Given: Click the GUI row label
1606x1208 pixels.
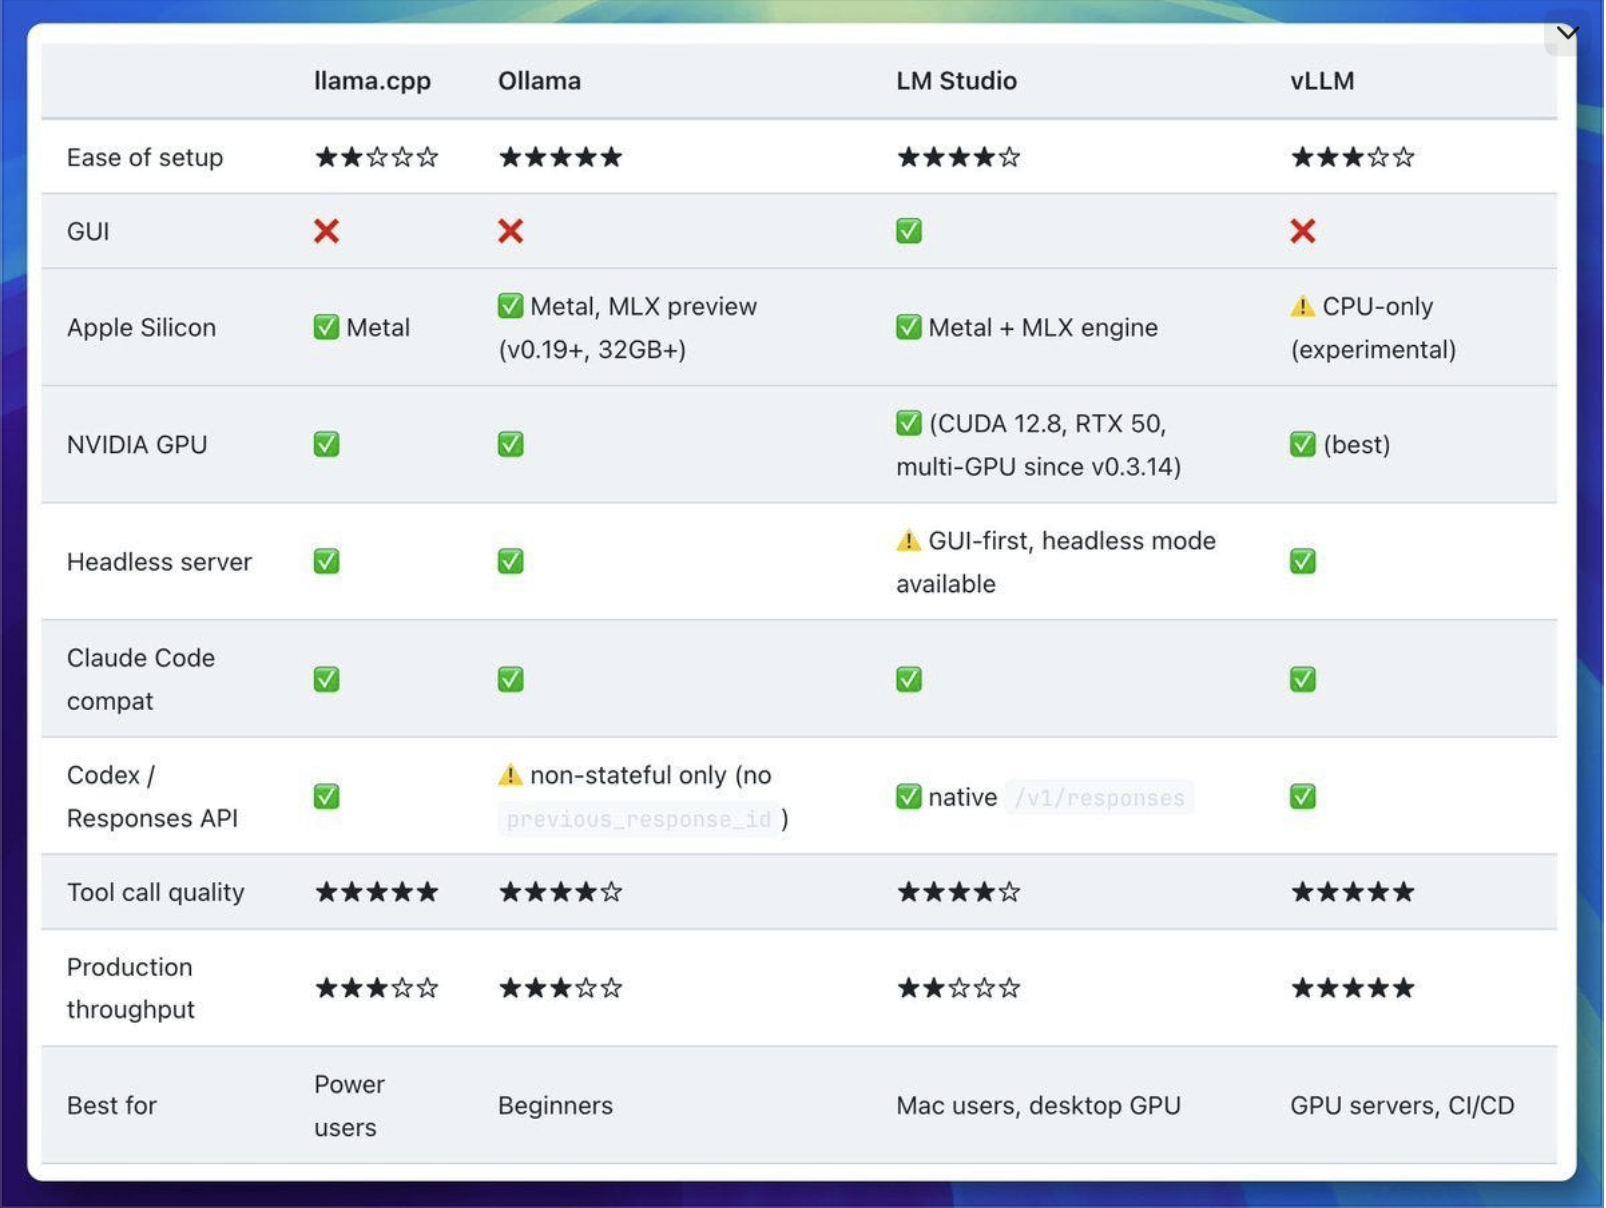Looking at the screenshot, I should click(88, 231).
